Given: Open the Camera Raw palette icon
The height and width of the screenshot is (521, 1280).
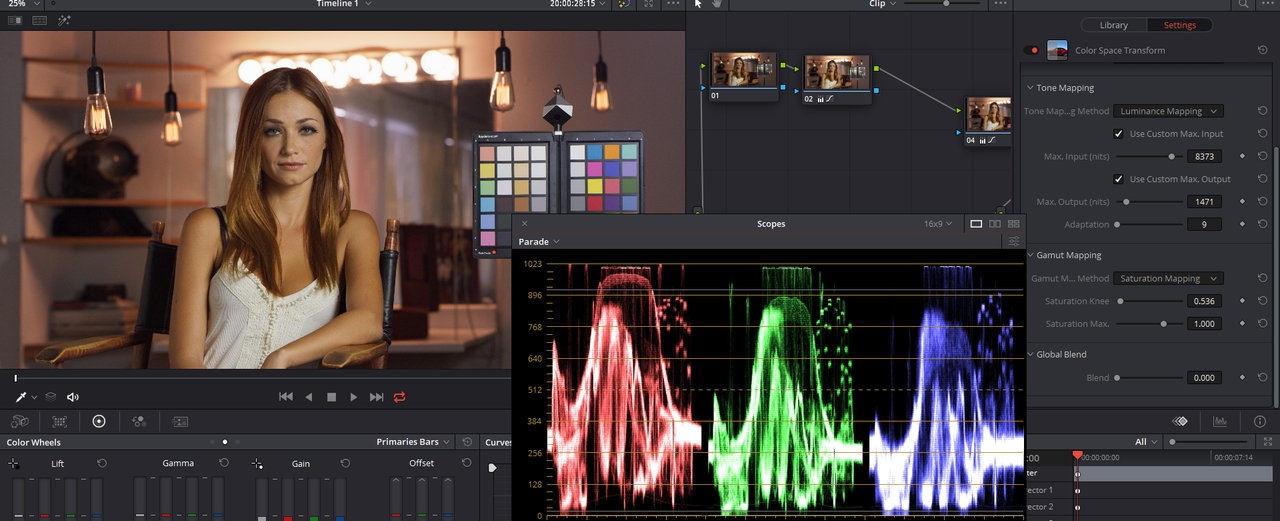Looking at the screenshot, I should click(x=20, y=422).
